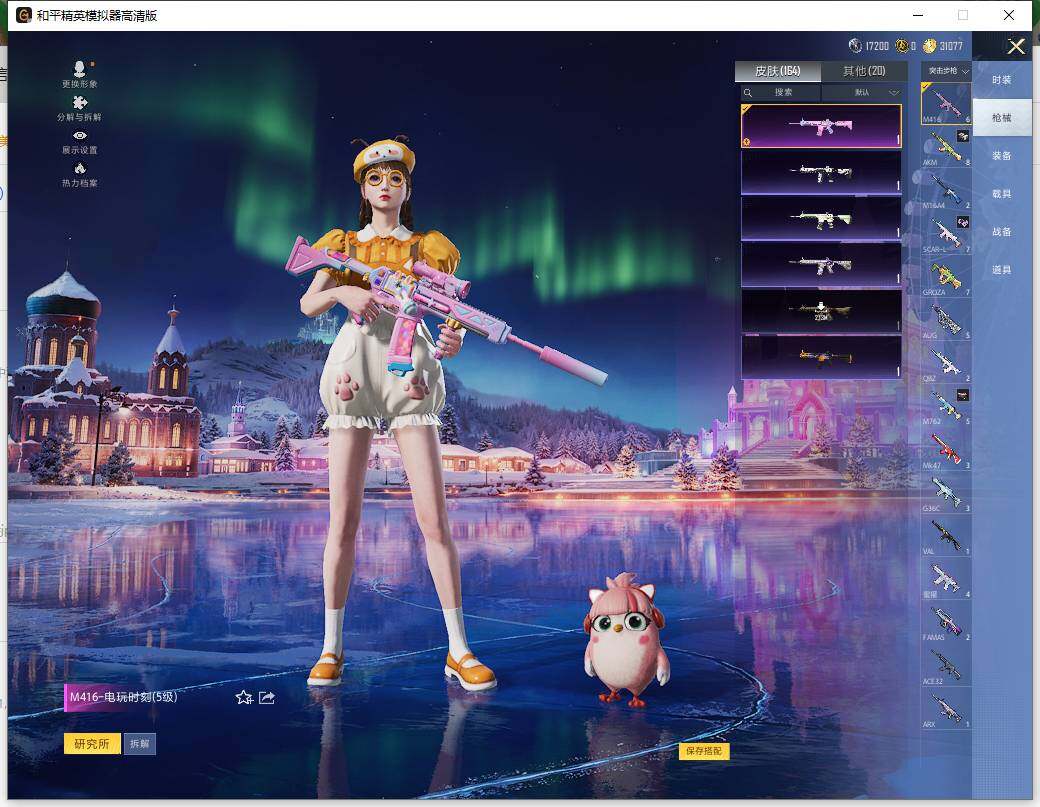Select the second white patterned skin card
Image resolution: width=1040 pixels, height=807 pixels.
tap(821, 172)
